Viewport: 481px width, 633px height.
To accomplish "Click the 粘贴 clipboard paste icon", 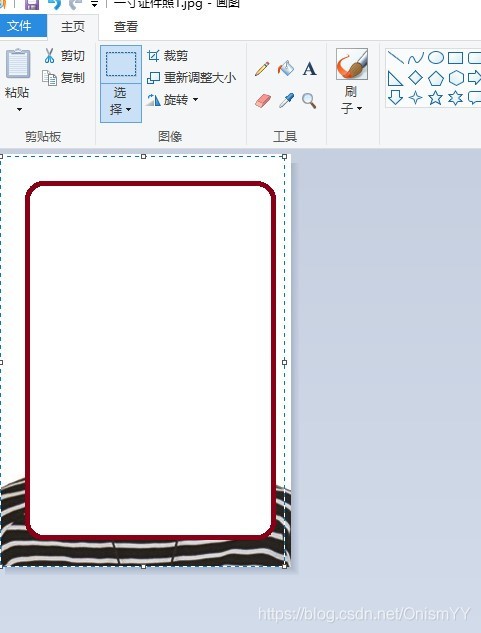I will click(17, 63).
